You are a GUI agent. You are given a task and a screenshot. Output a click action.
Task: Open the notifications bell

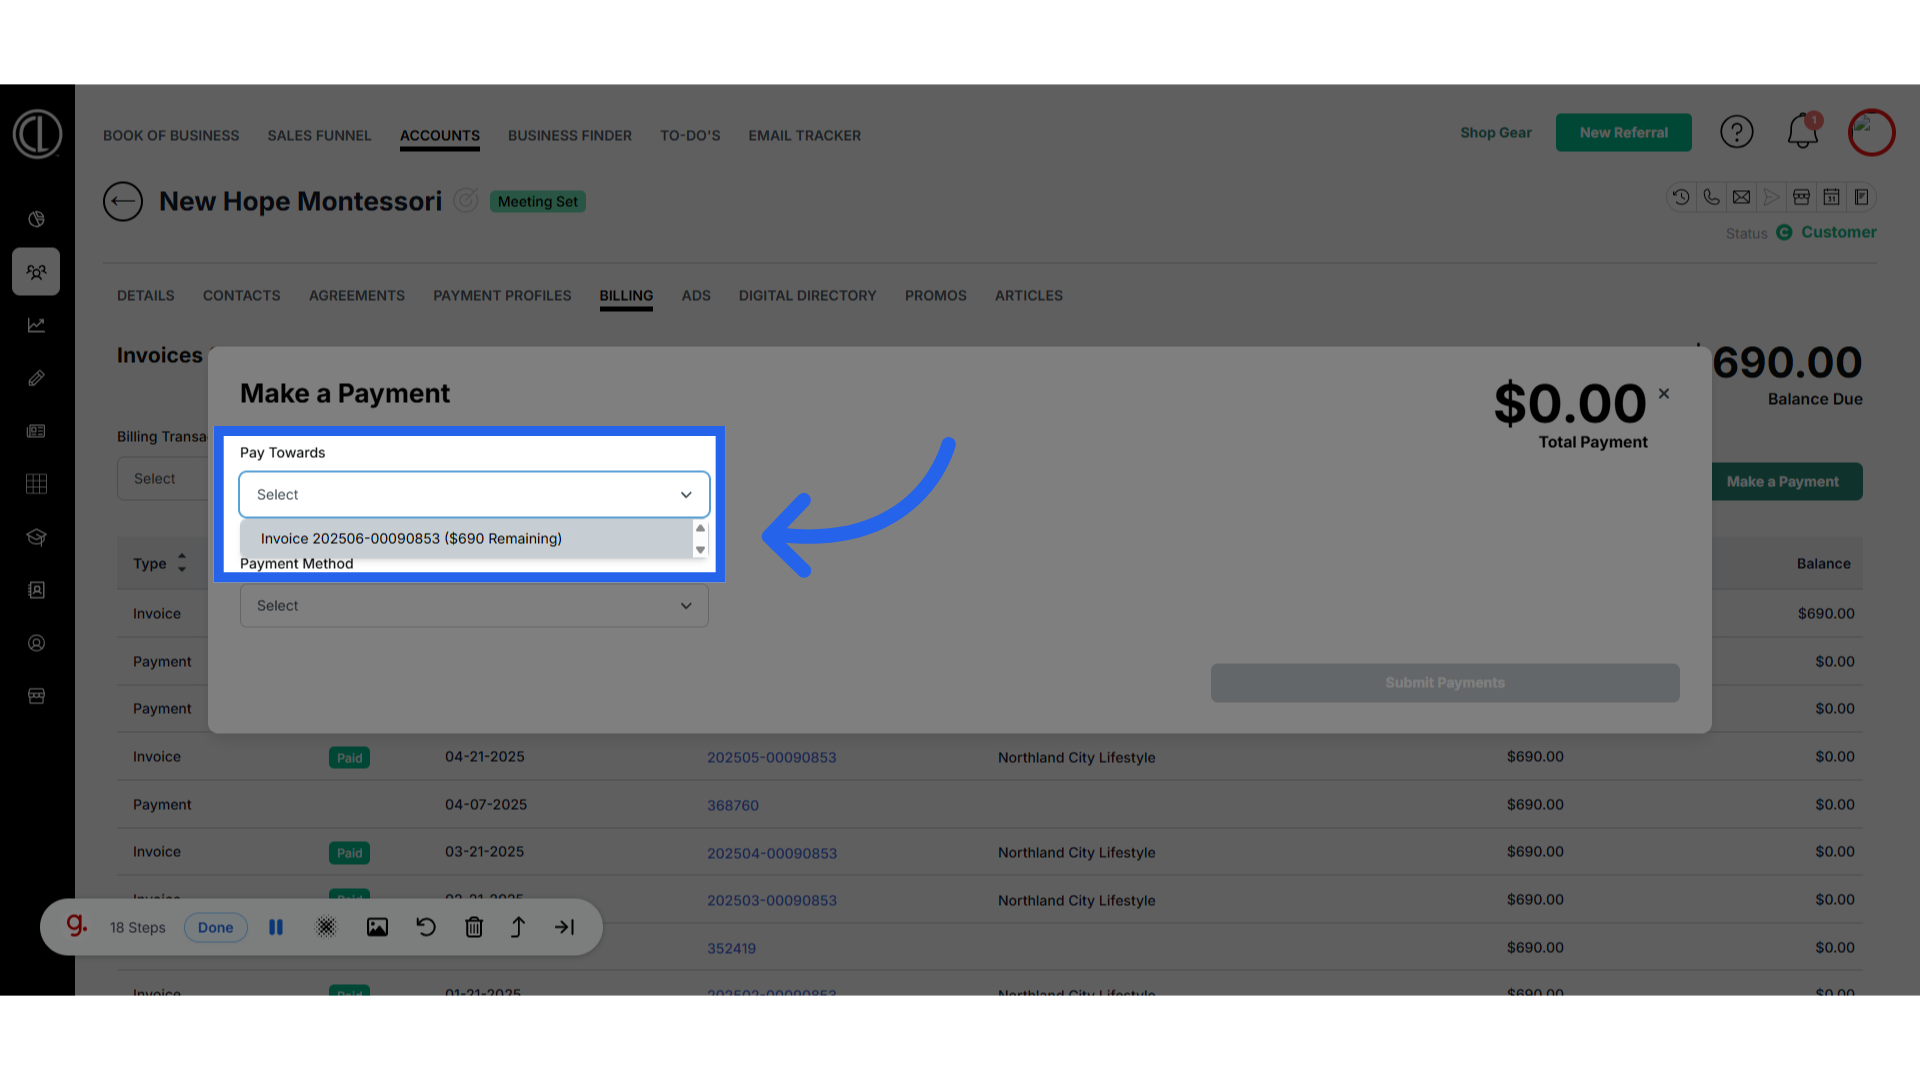pyautogui.click(x=1803, y=132)
